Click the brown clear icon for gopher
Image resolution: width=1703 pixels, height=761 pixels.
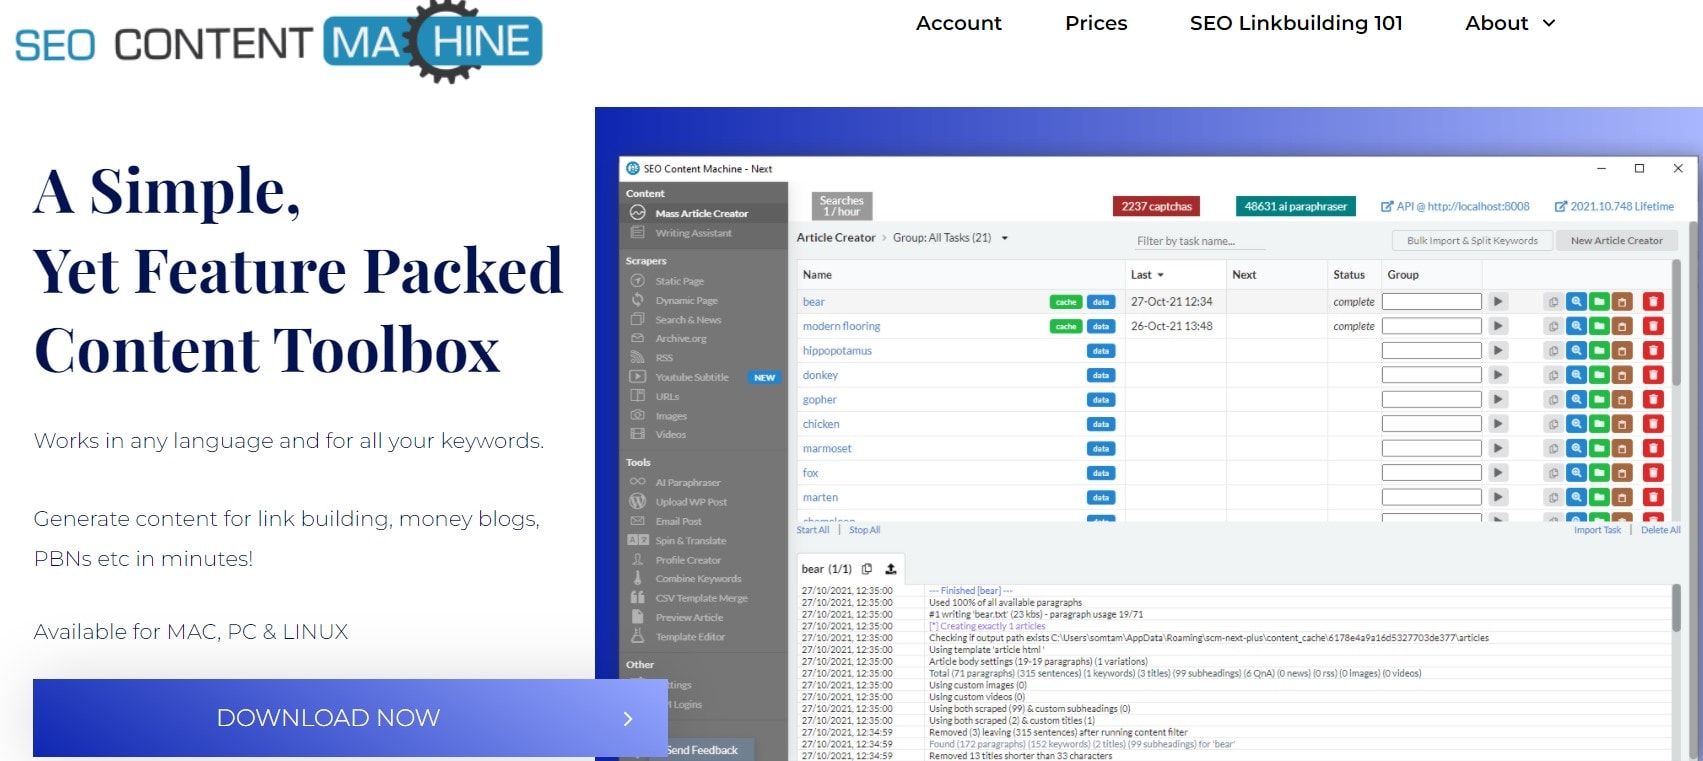point(1622,399)
